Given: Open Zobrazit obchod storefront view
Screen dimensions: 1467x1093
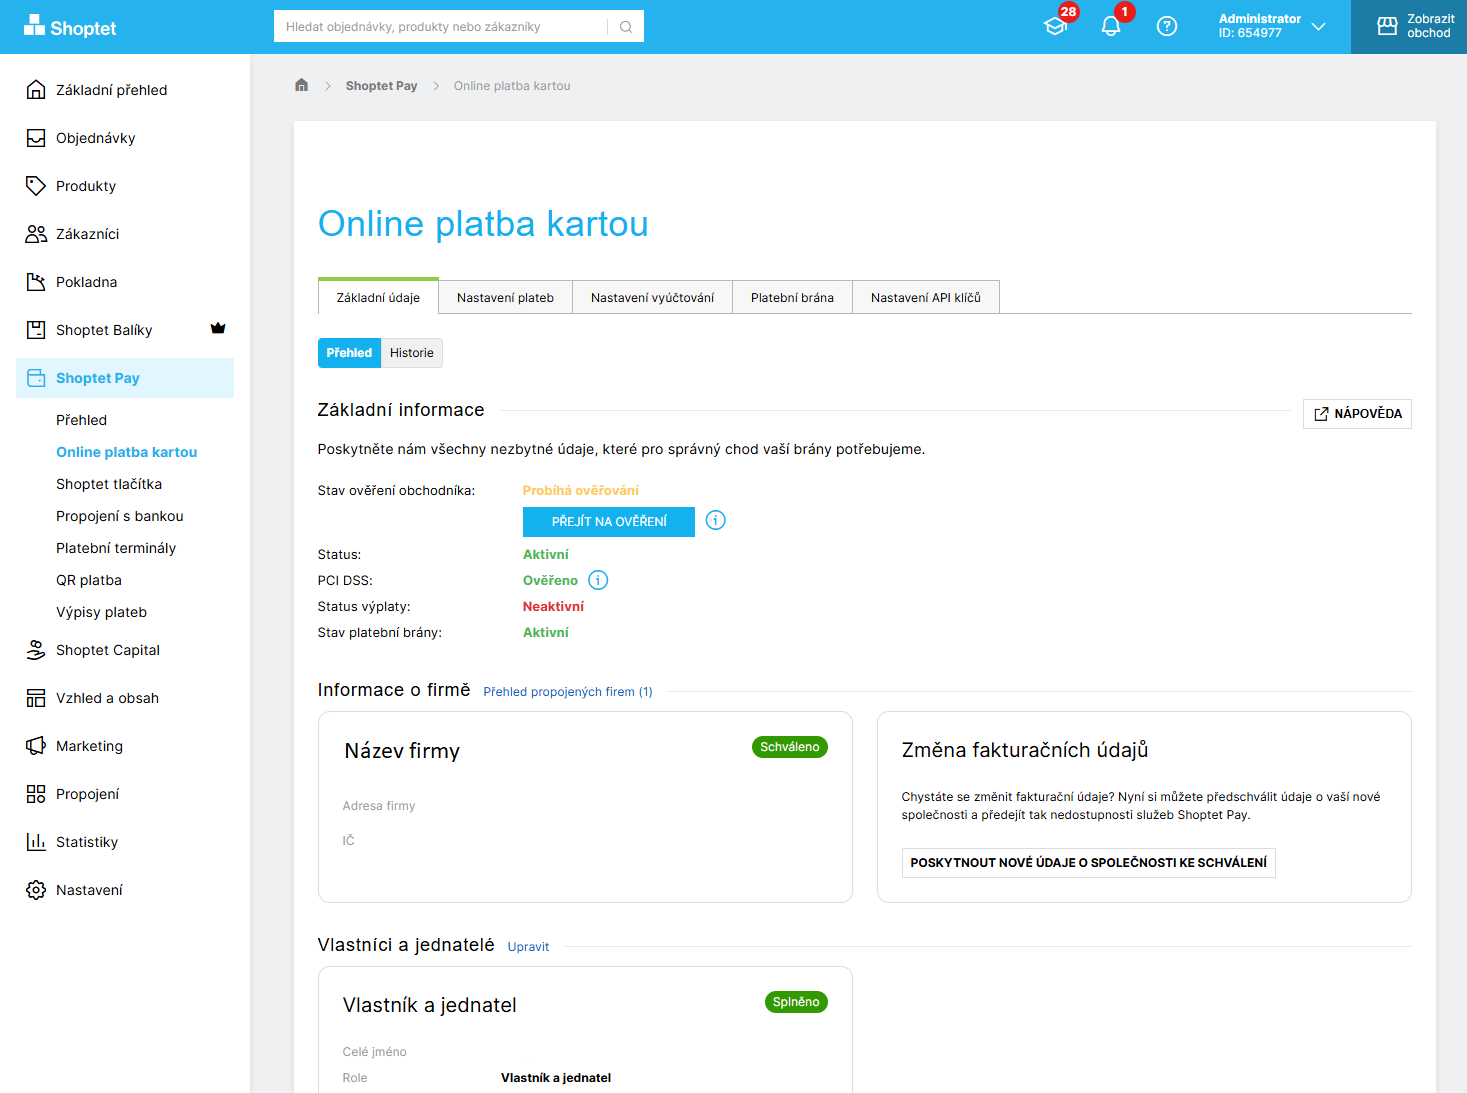Looking at the screenshot, I should tap(1415, 27).
